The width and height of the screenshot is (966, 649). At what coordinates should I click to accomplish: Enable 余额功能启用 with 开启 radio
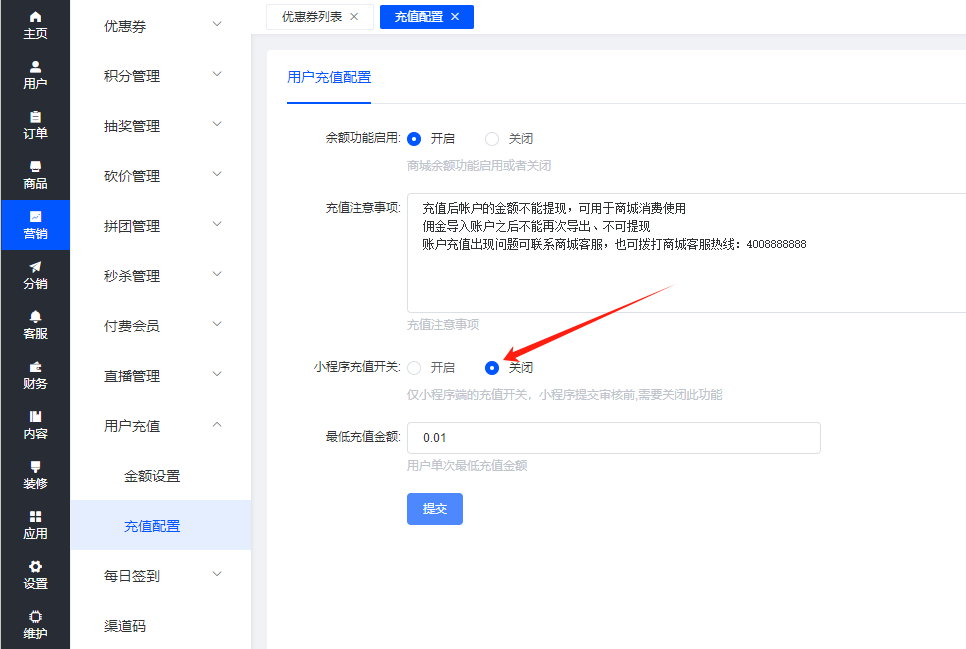(x=414, y=139)
